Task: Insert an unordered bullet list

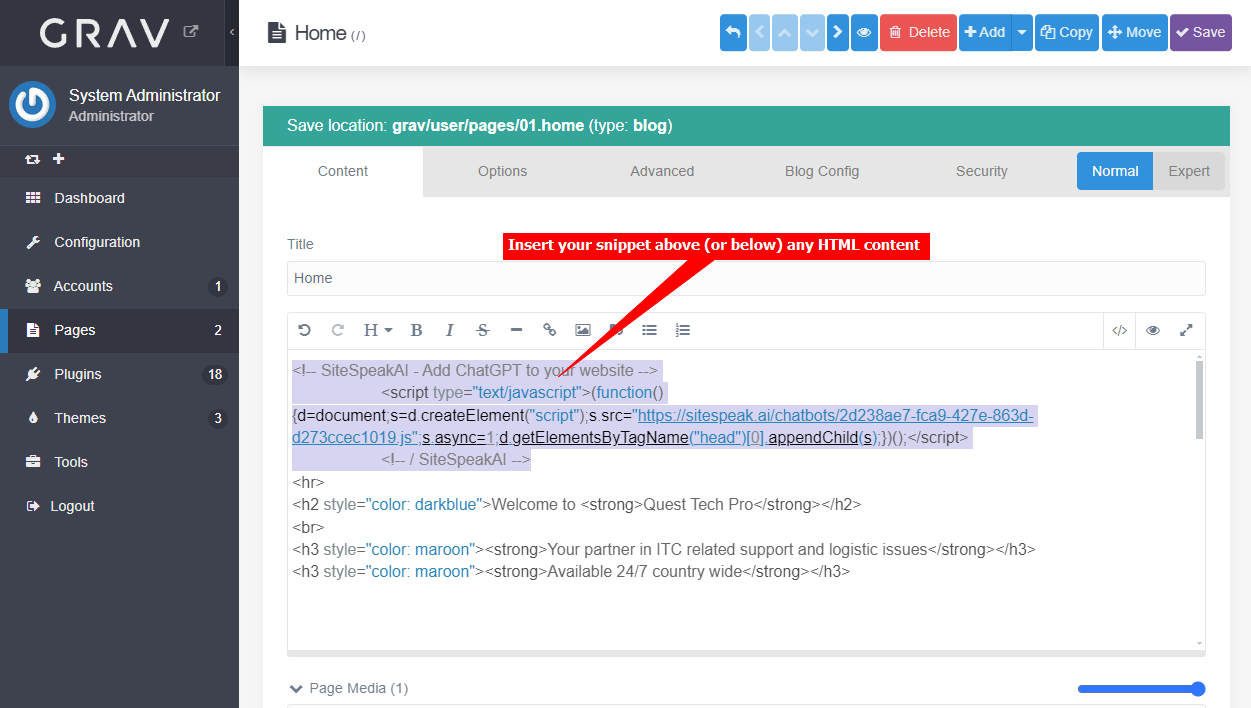Action: click(649, 330)
